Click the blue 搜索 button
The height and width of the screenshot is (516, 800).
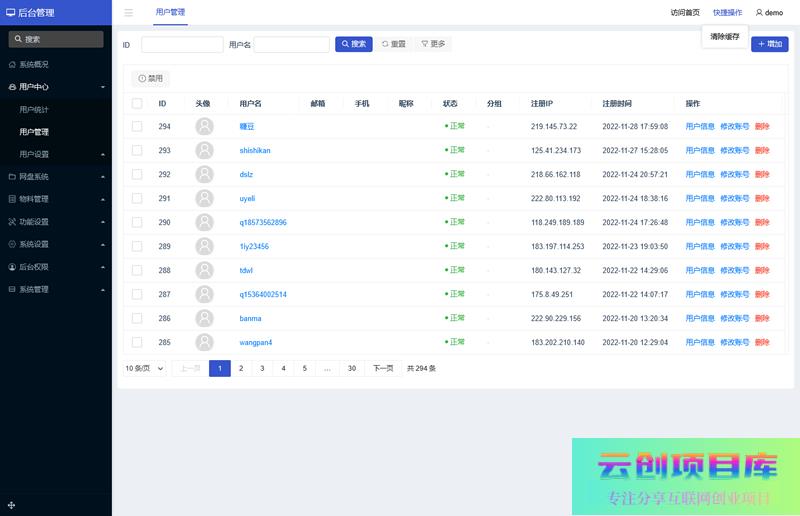tap(354, 44)
